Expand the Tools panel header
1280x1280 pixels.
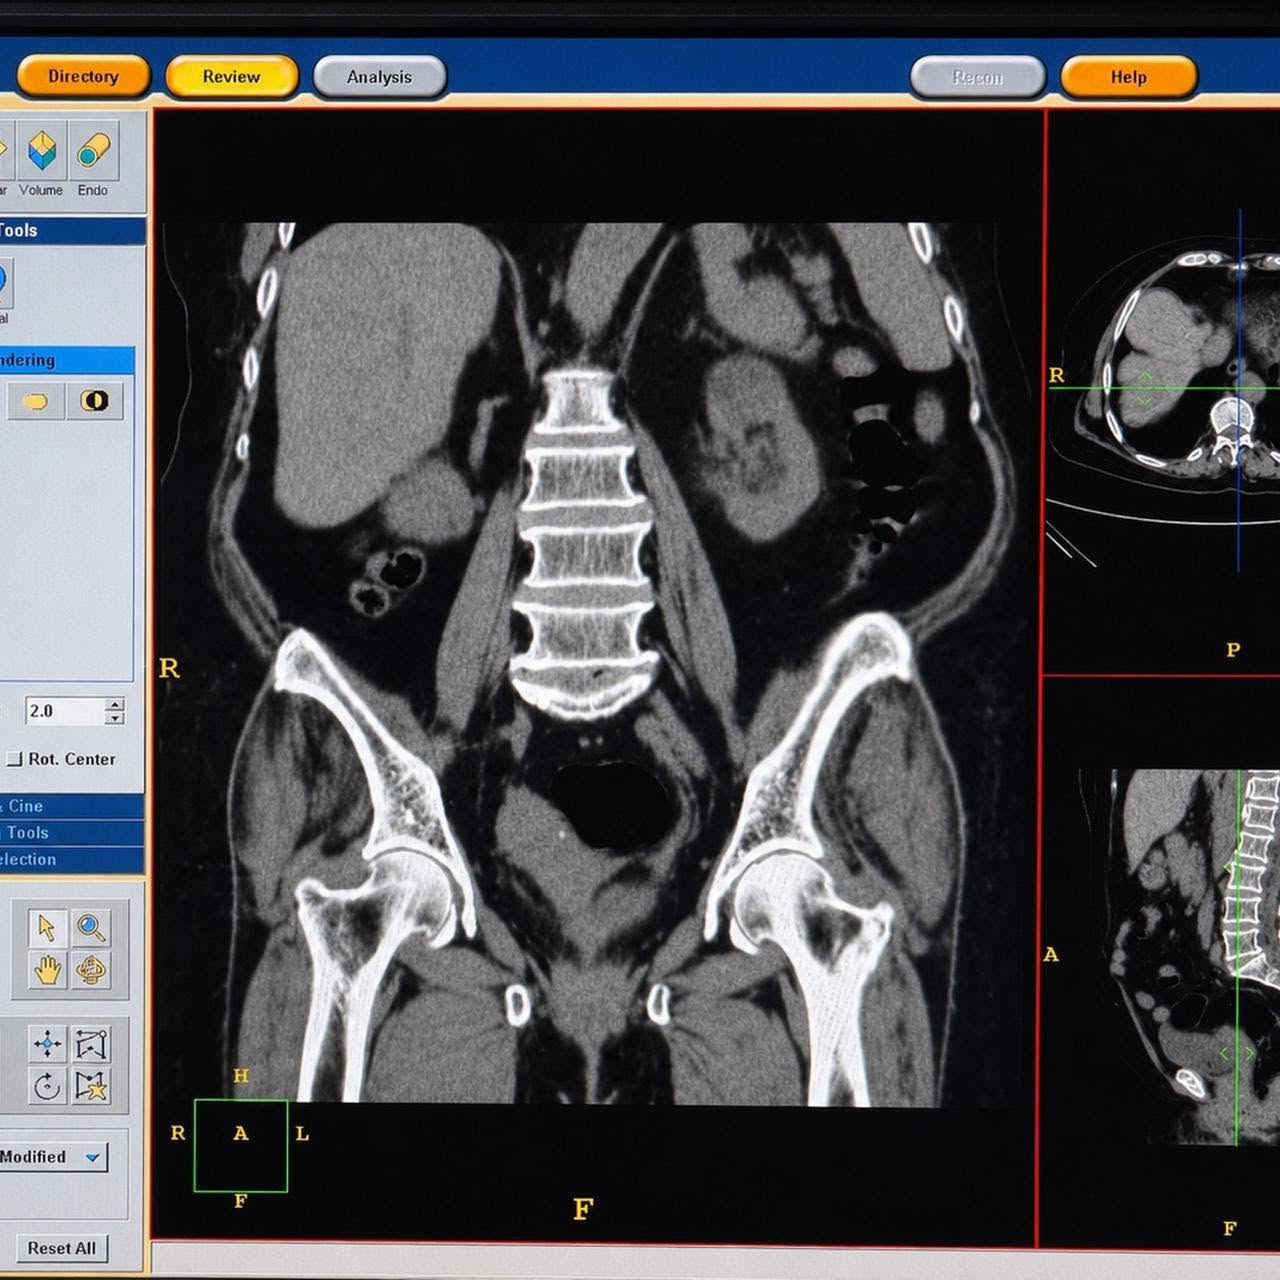(x=72, y=230)
